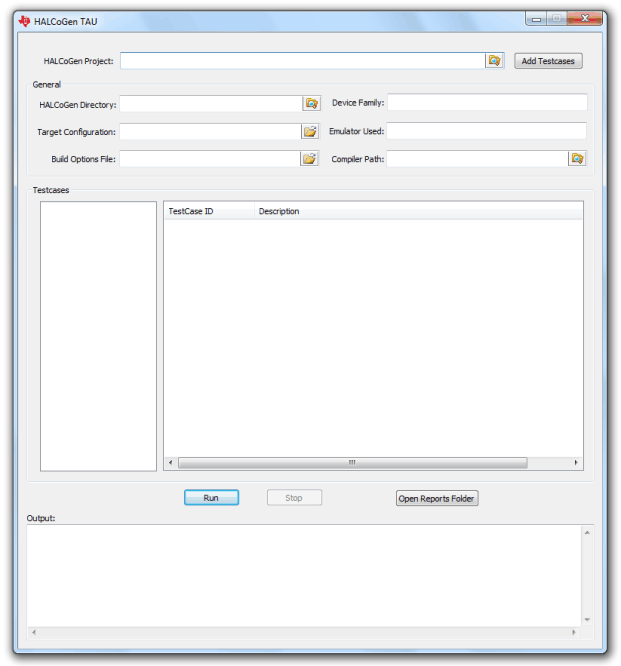This screenshot has width=621, height=666.
Task: Open Build Options File browser
Action: (309, 159)
